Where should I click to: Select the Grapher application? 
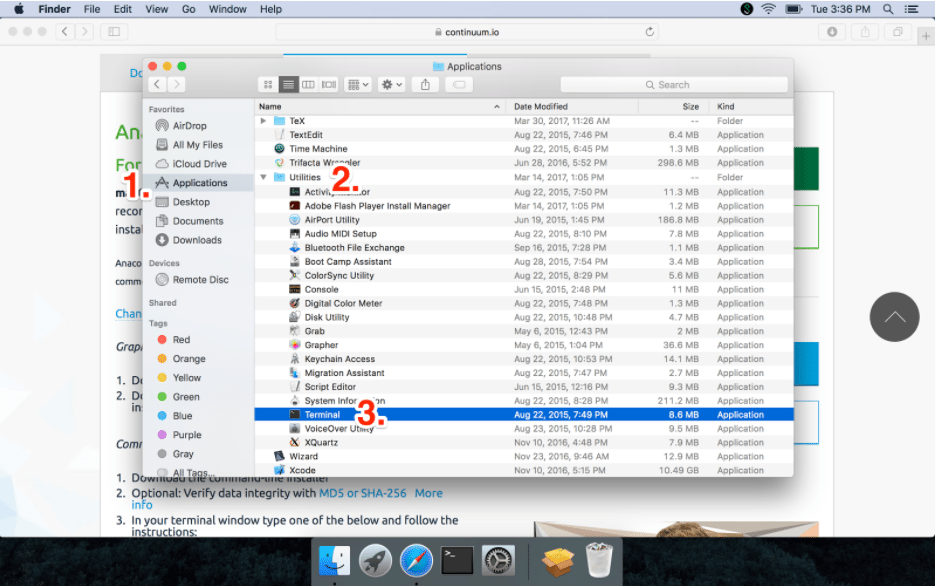point(524,345)
